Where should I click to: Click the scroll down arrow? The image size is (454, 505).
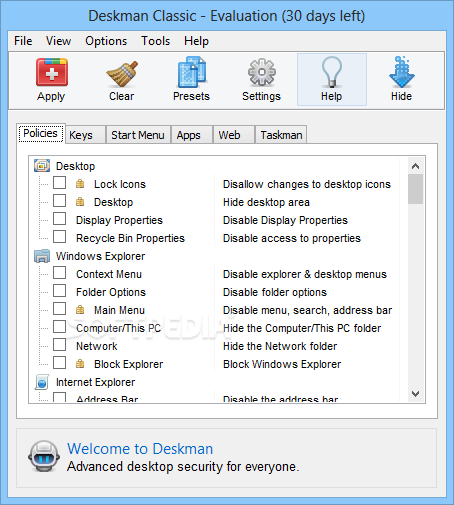415,394
